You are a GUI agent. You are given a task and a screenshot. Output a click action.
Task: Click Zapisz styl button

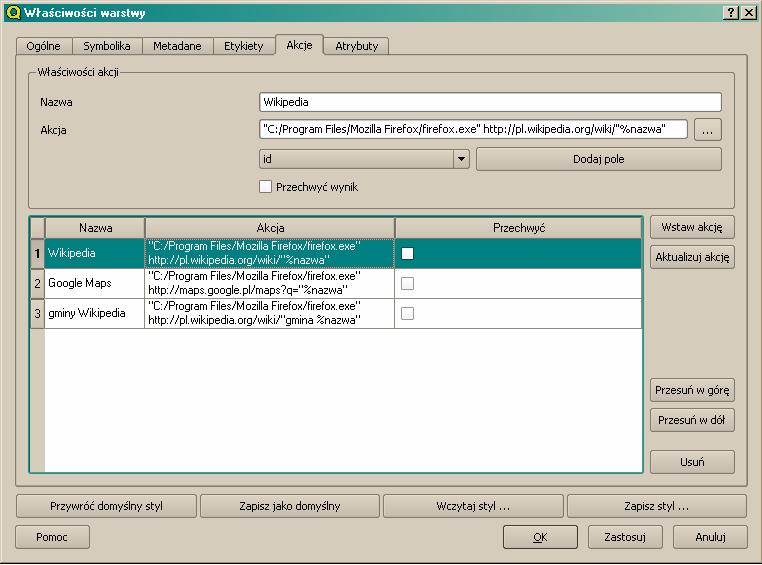657,506
